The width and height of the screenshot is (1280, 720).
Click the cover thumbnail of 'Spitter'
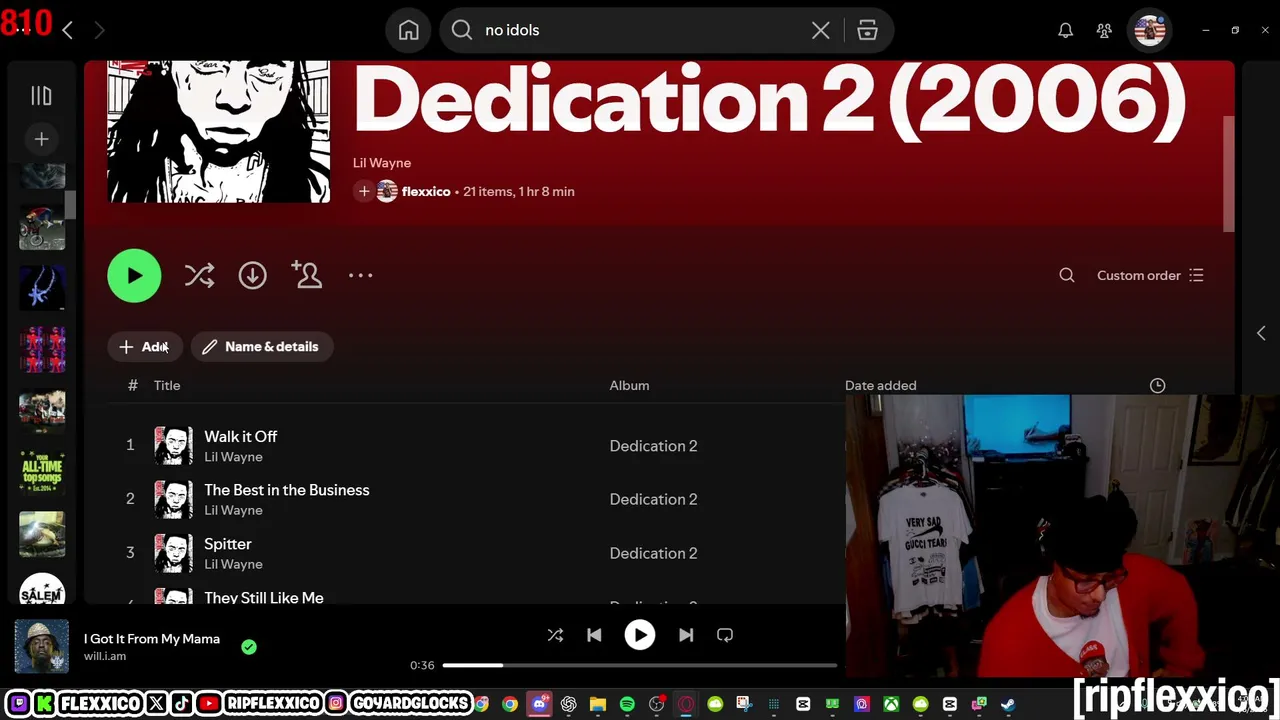coord(173,553)
